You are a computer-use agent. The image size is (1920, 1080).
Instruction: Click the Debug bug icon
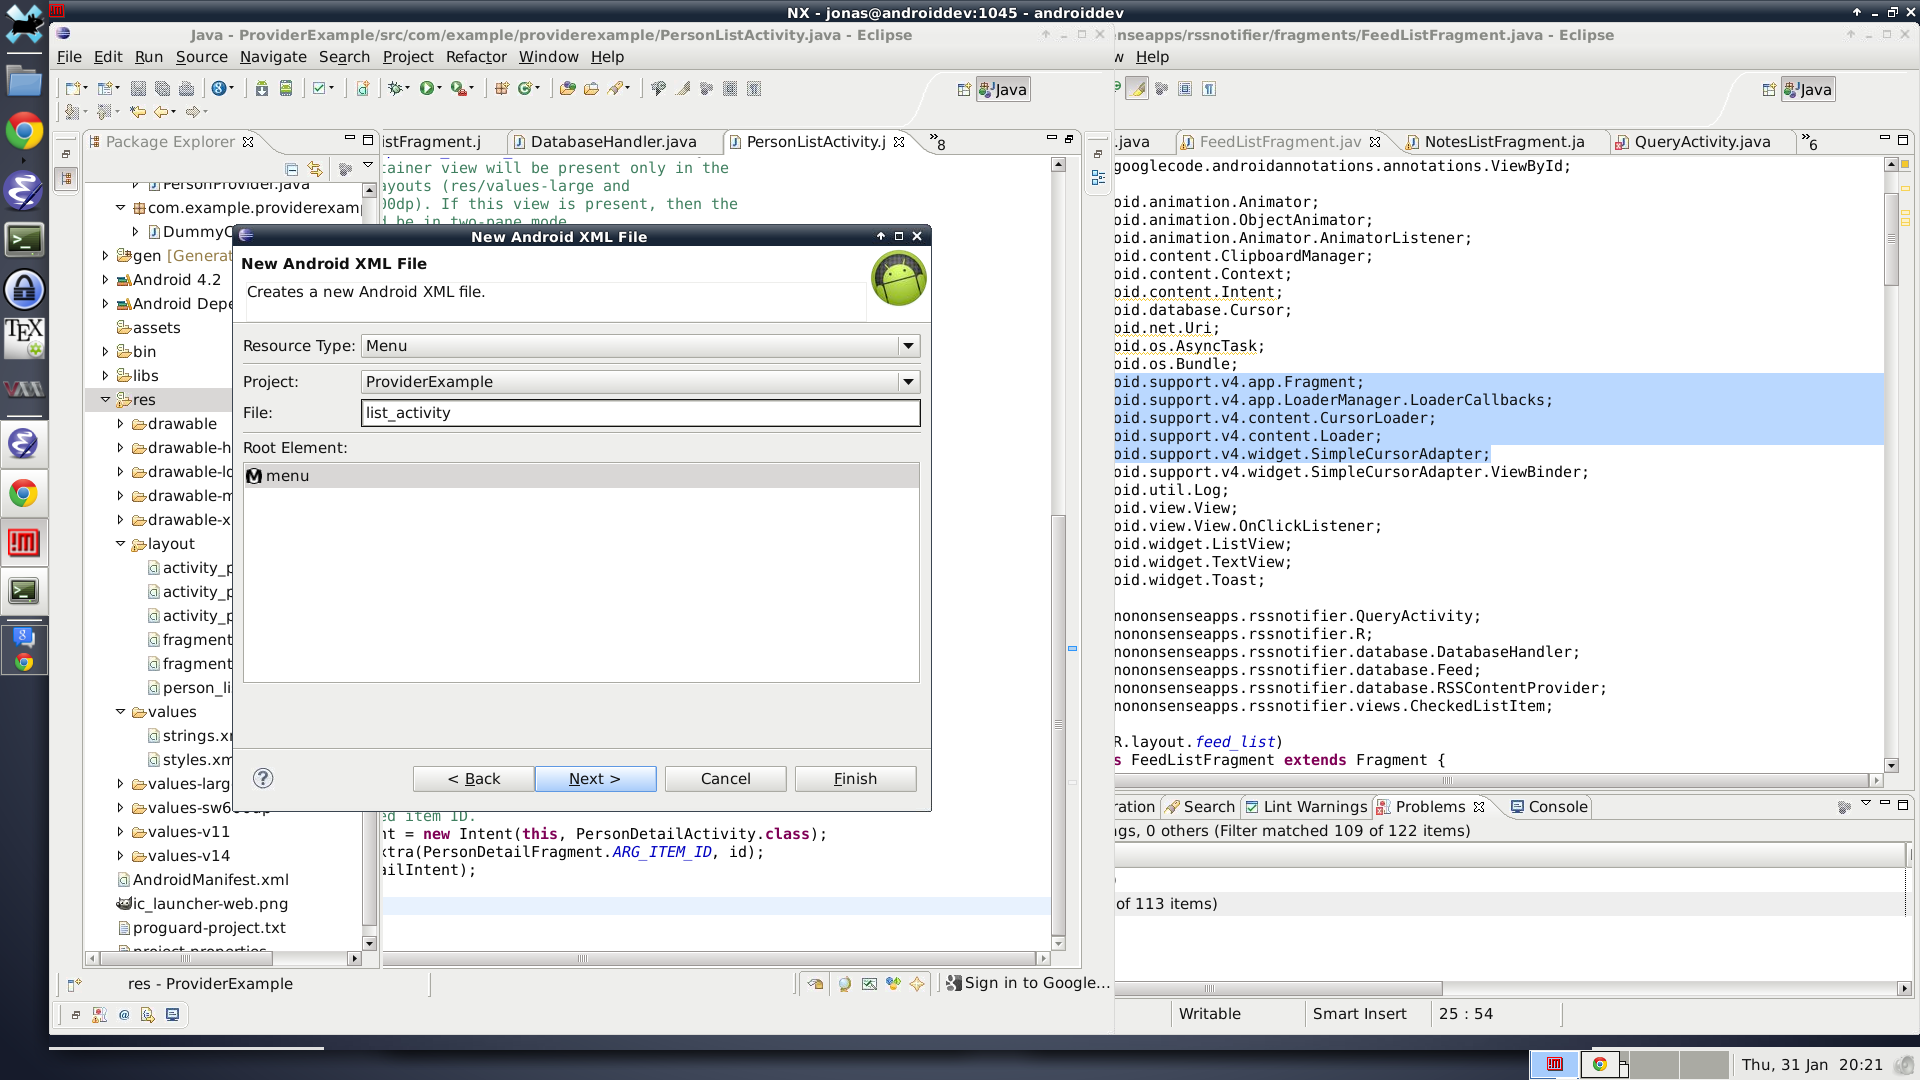point(396,89)
